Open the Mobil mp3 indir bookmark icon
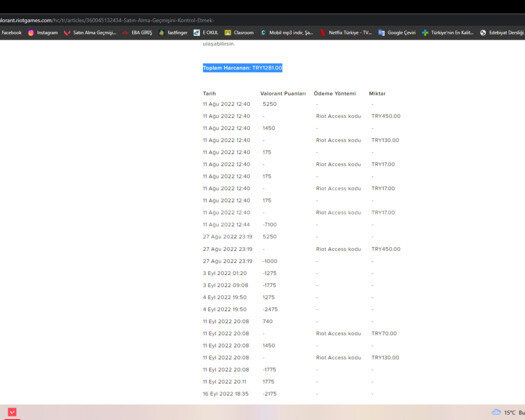This screenshot has width=525, height=420. 263,32
